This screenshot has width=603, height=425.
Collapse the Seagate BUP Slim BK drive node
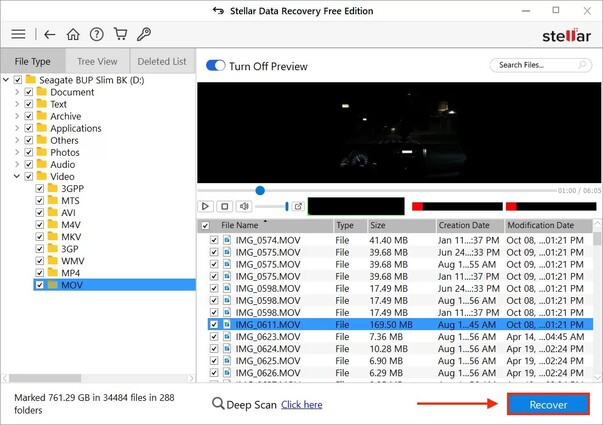pos(6,80)
